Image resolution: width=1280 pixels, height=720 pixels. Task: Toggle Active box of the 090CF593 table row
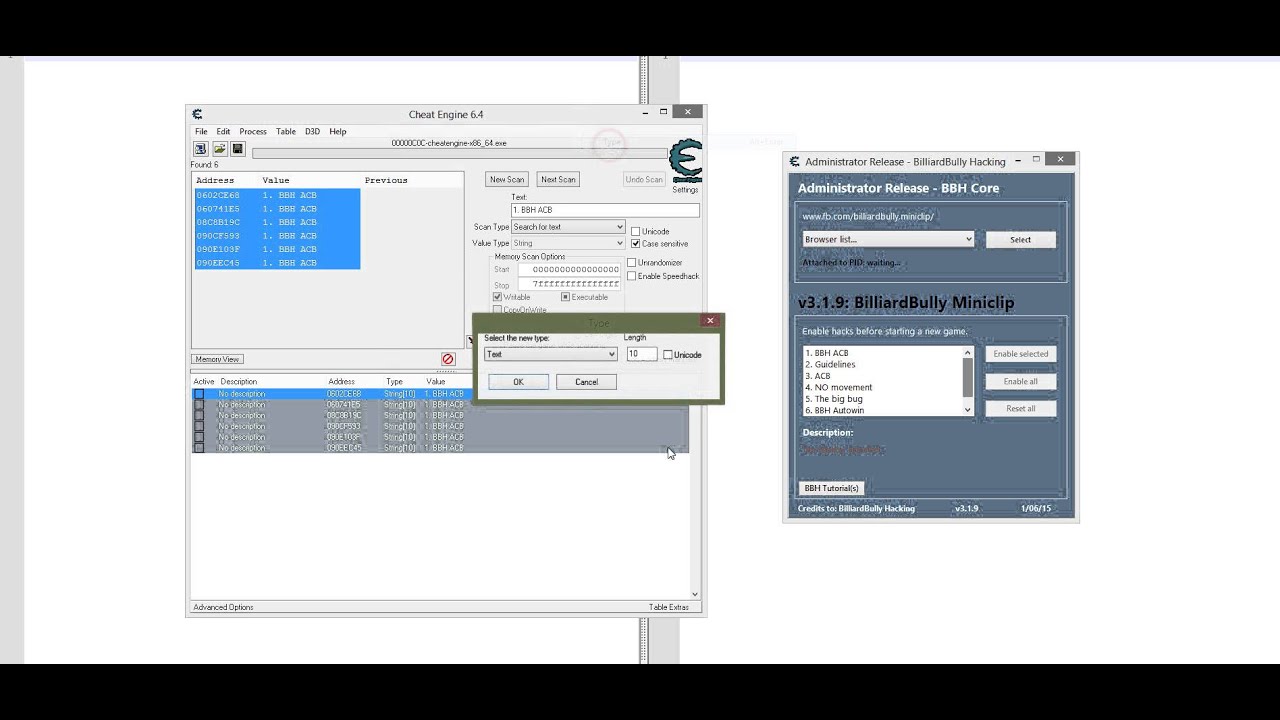coord(198,427)
